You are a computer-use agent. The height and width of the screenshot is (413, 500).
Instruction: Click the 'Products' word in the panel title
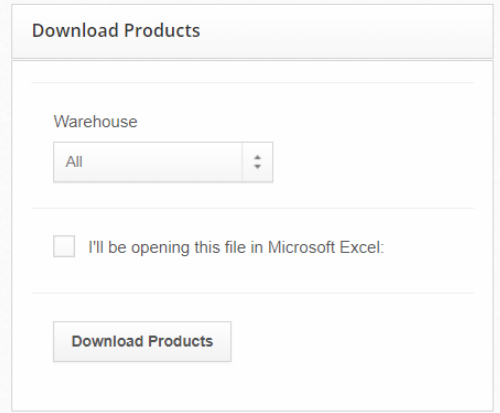point(162,31)
